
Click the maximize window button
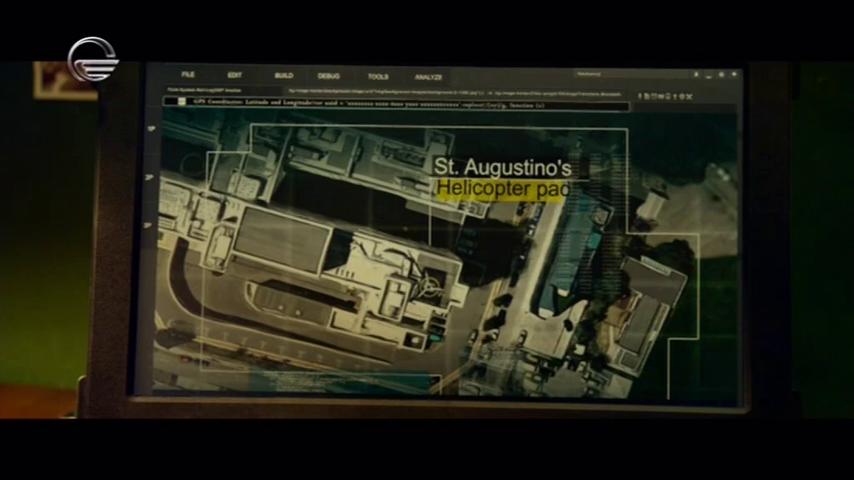point(720,74)
